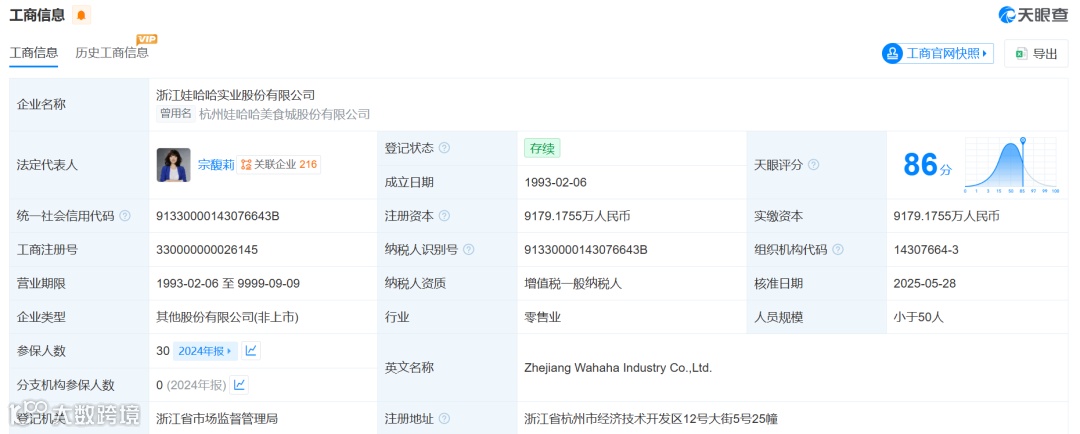
Task: Click the 天眼查 logo
Action: 1033,14
